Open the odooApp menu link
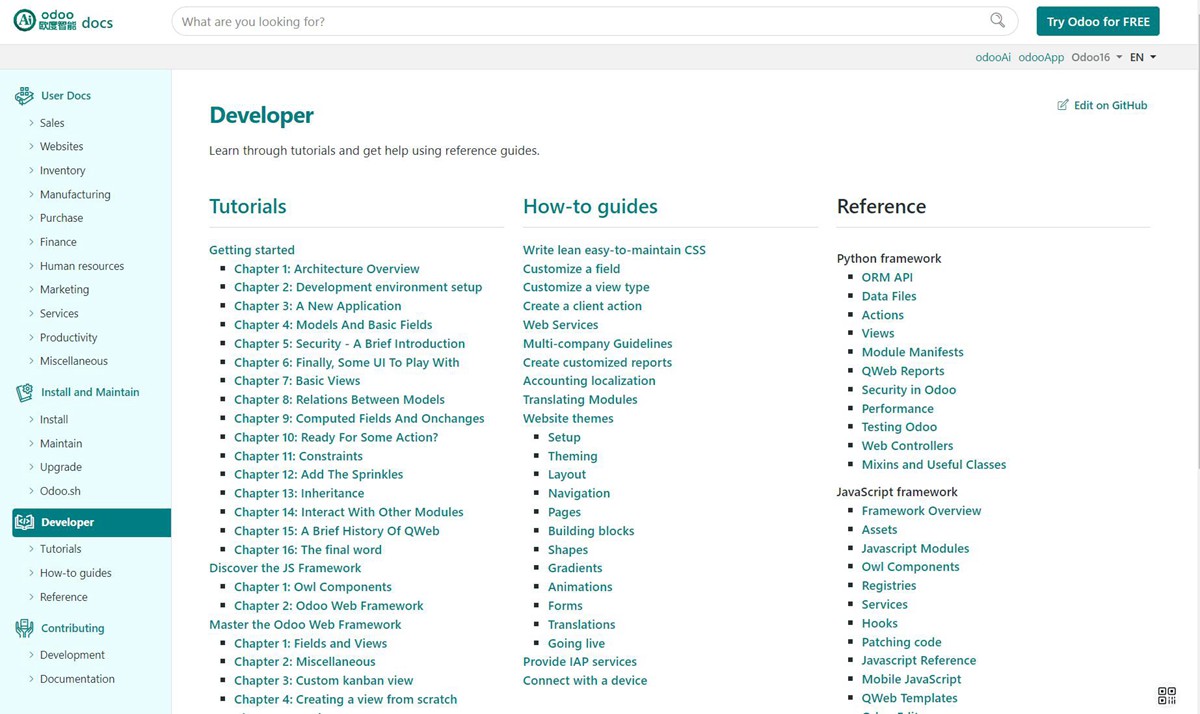This screenshot has height=714, width=1200. click(x=1040, y=57)
